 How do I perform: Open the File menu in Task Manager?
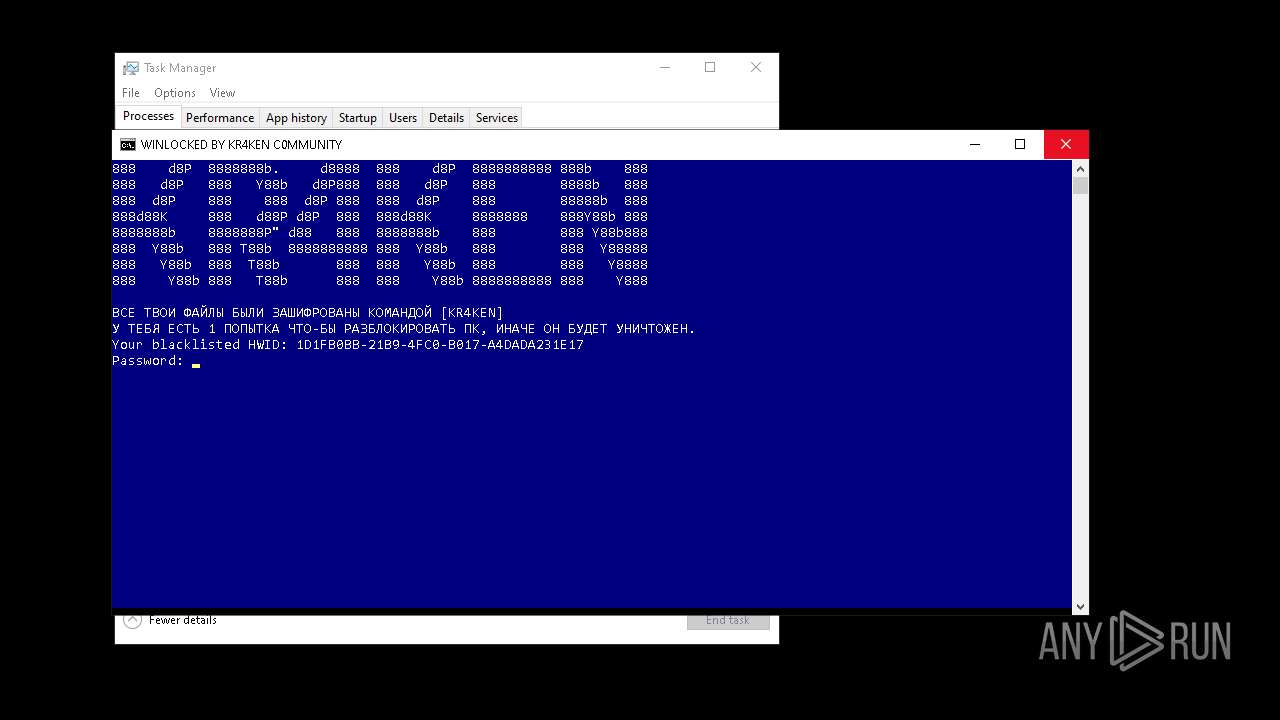coord(131,93)
